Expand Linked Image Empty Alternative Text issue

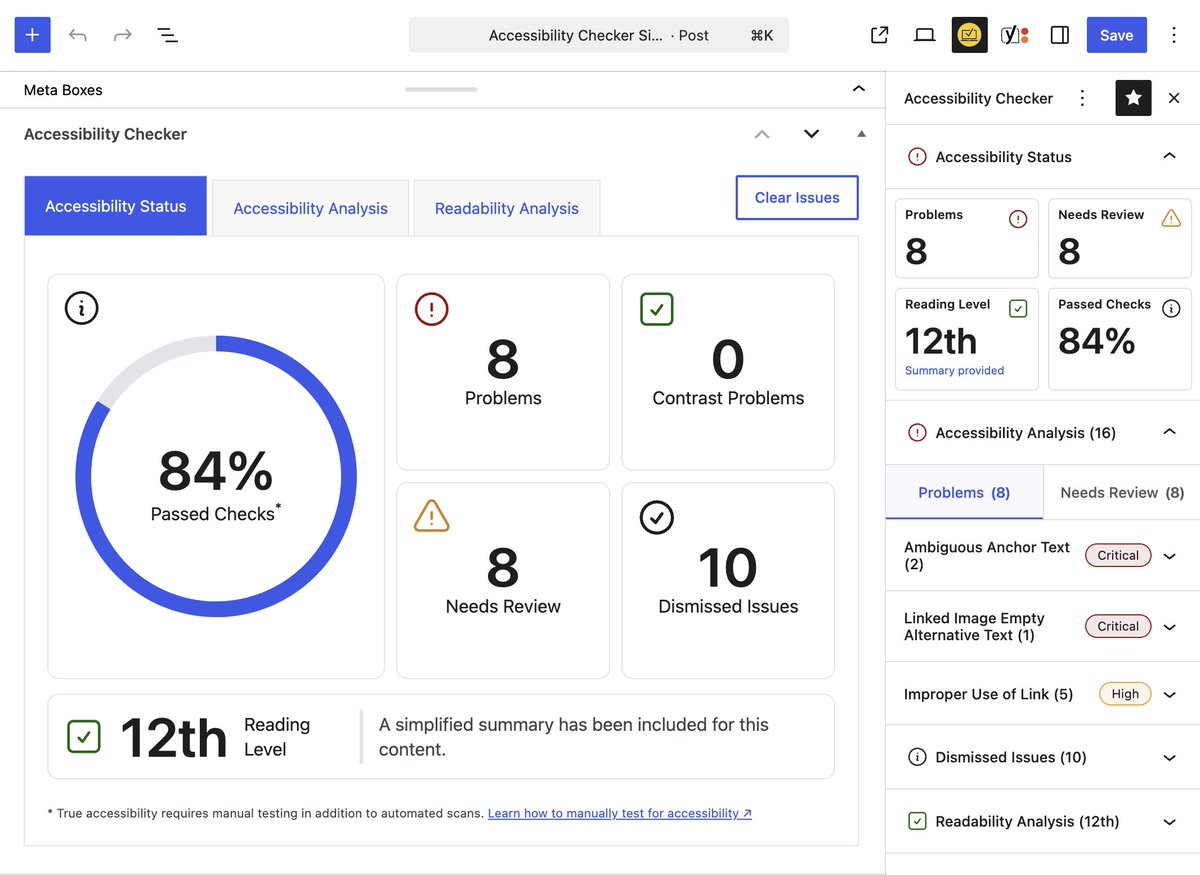(x=1169, y=627)
